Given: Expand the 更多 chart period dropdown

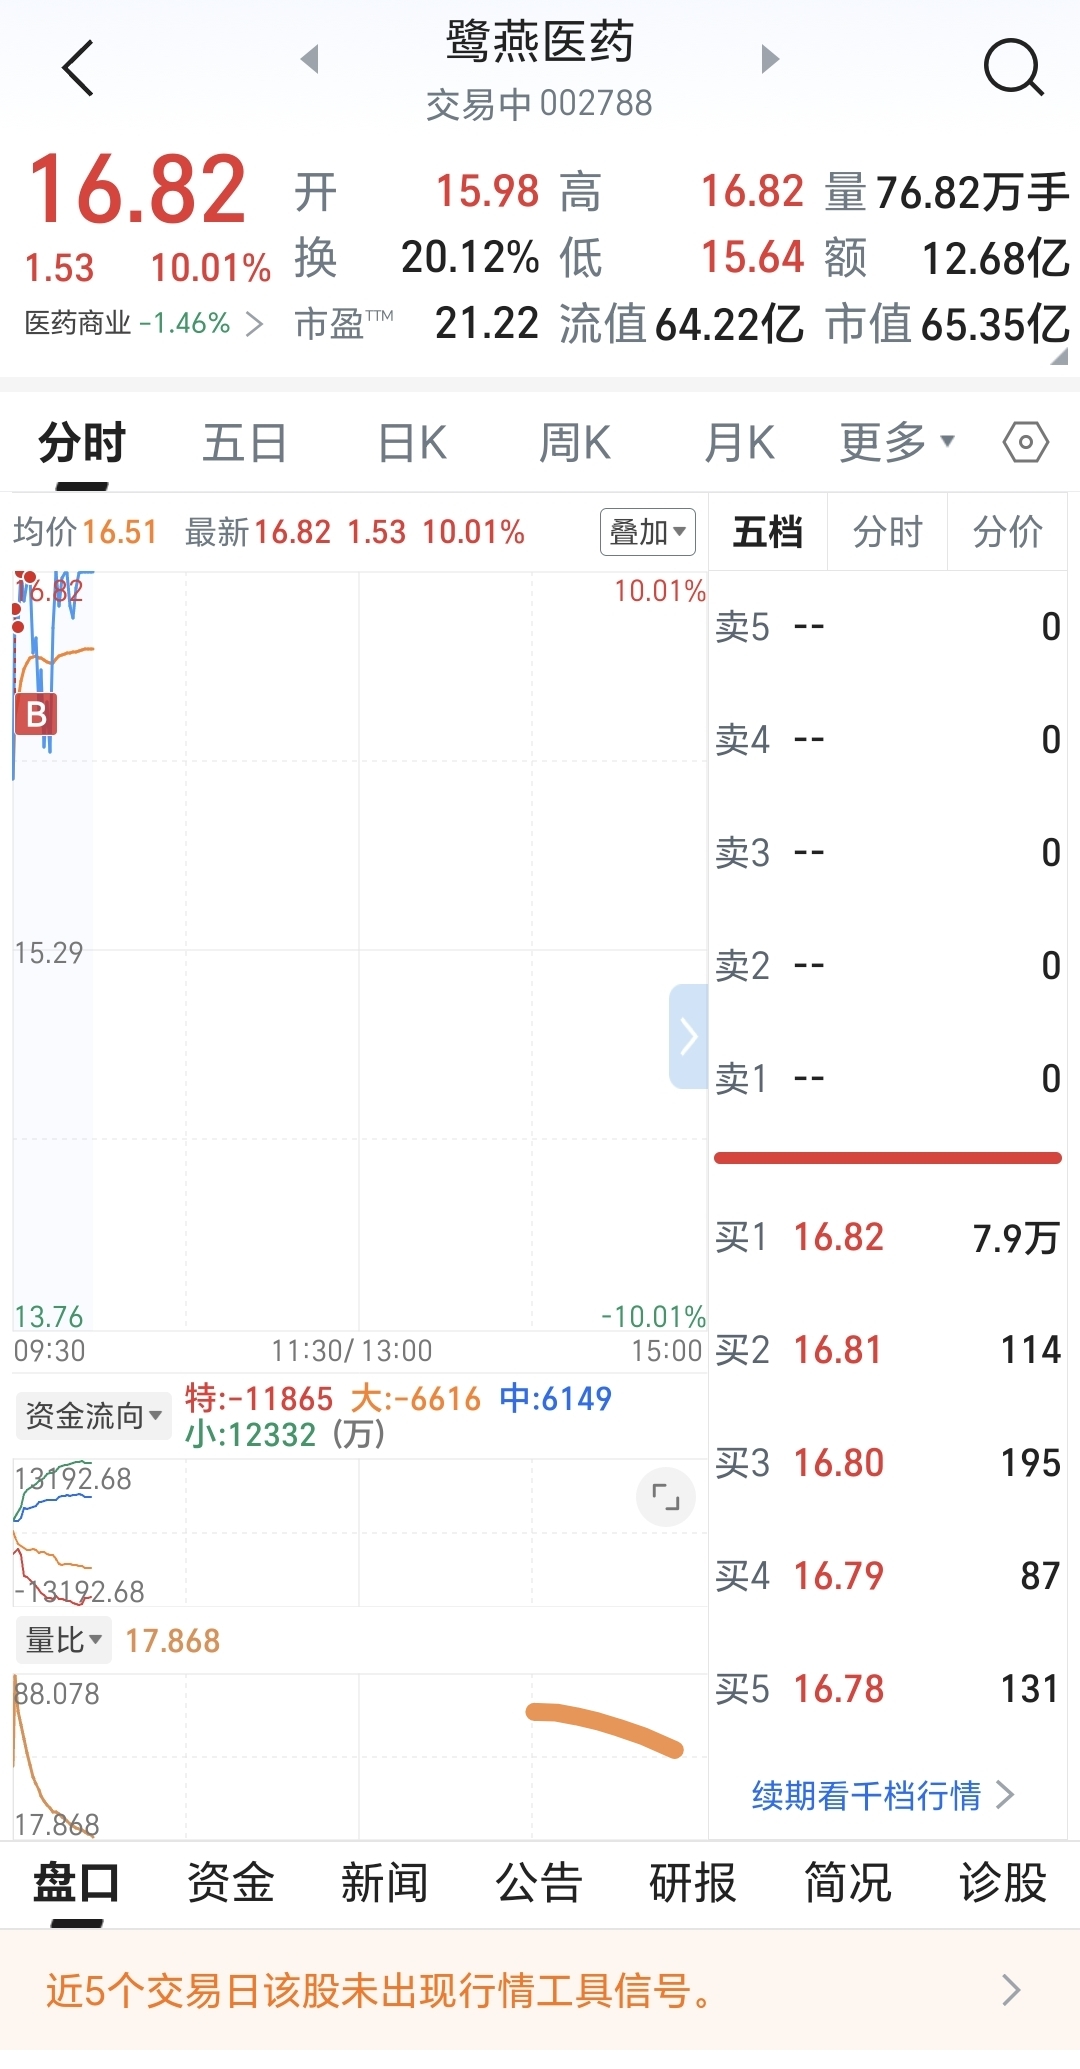Looking at the screenshot, I should click(896, 442).
